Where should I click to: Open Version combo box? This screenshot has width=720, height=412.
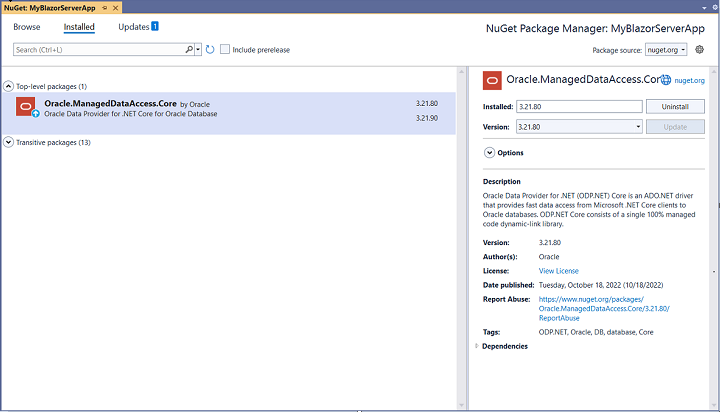pyautogui.click(x=579, y=127)
